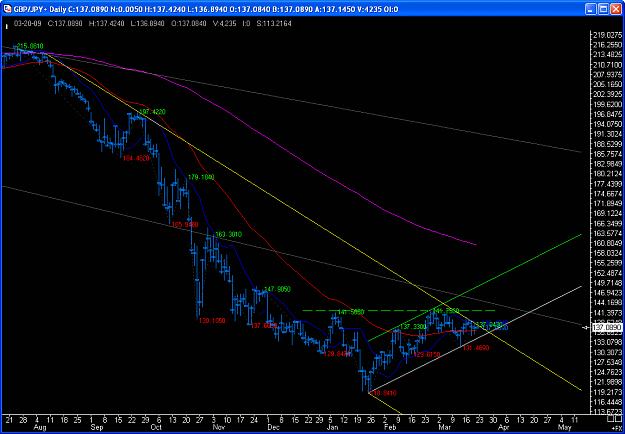Click the second small square button above +FX
The height and width of the screenshot is (434, 625).
click(618, 420)
